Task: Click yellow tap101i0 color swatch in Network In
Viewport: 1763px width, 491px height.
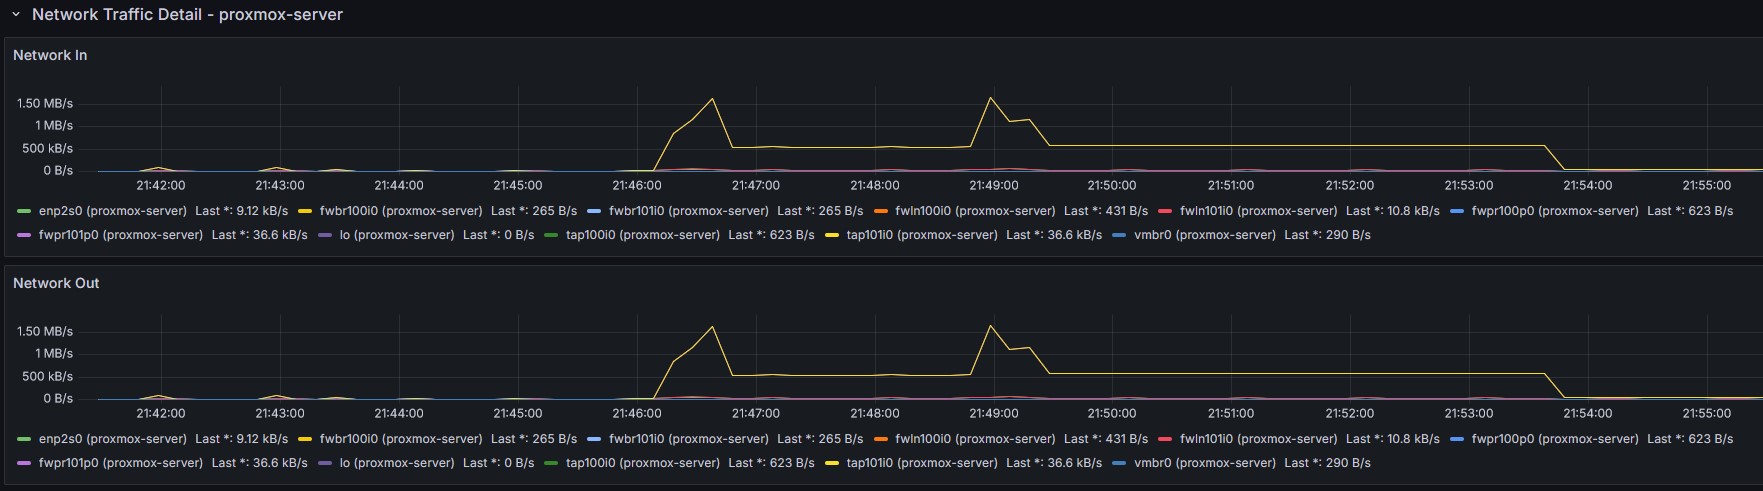Action: 832,235
